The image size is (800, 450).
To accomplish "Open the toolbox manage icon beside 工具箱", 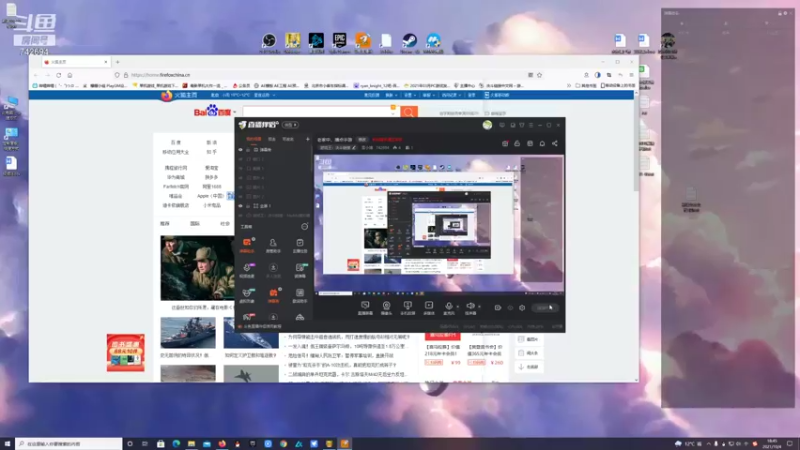I will pos(305,227).
